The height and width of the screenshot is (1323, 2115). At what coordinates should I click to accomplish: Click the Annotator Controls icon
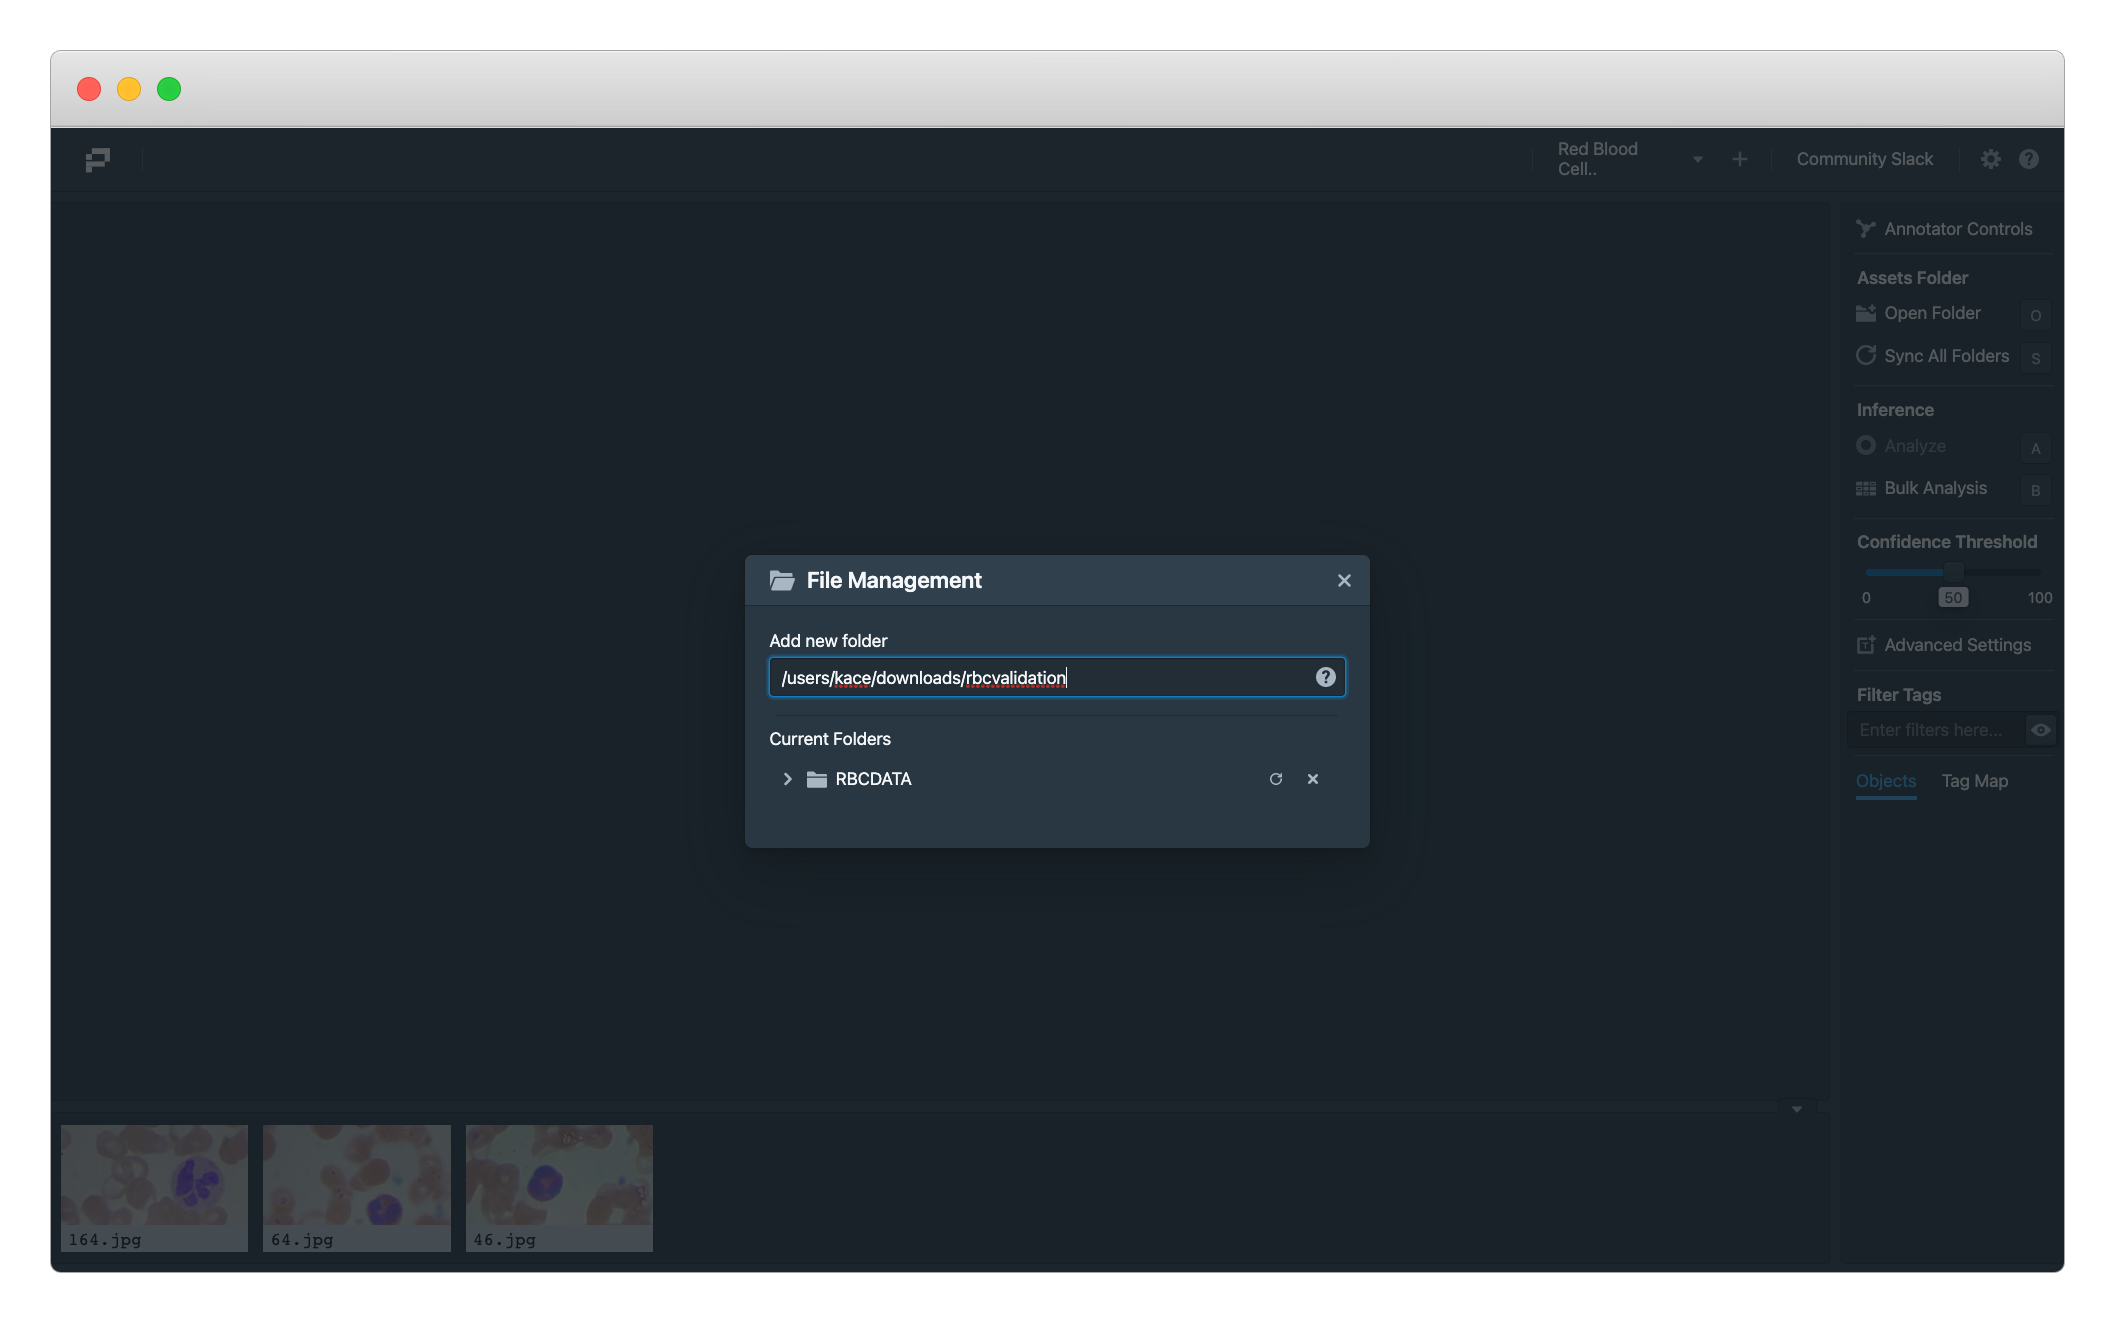tap(1865, 229)
